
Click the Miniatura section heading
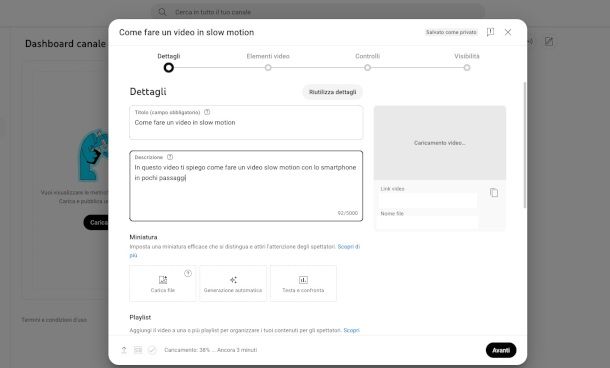144,237
